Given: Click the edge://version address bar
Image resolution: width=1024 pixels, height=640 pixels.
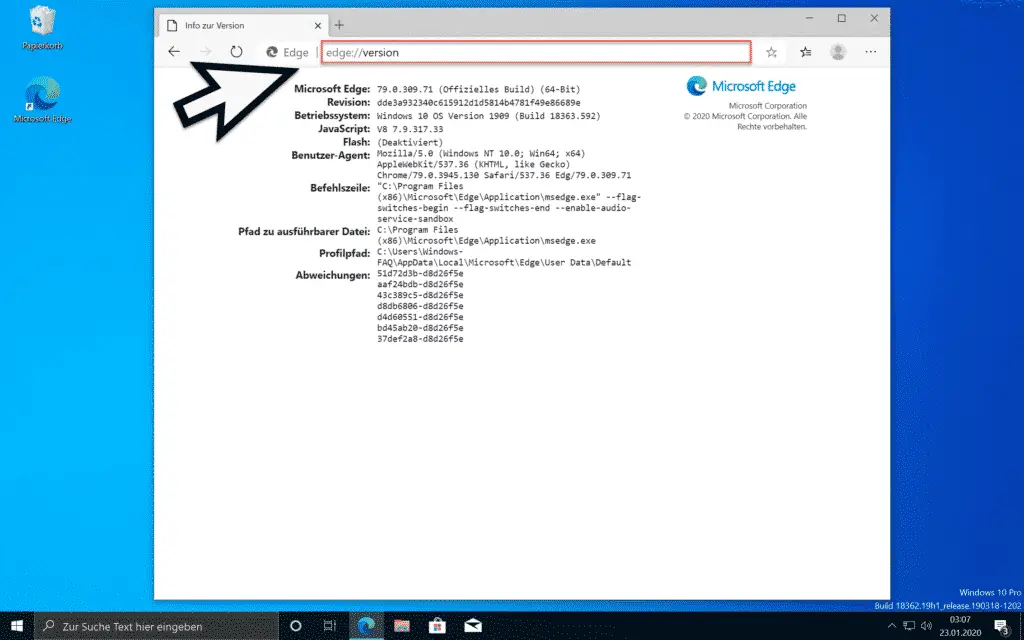Looking at the screenshot, I should pos(536,52).
